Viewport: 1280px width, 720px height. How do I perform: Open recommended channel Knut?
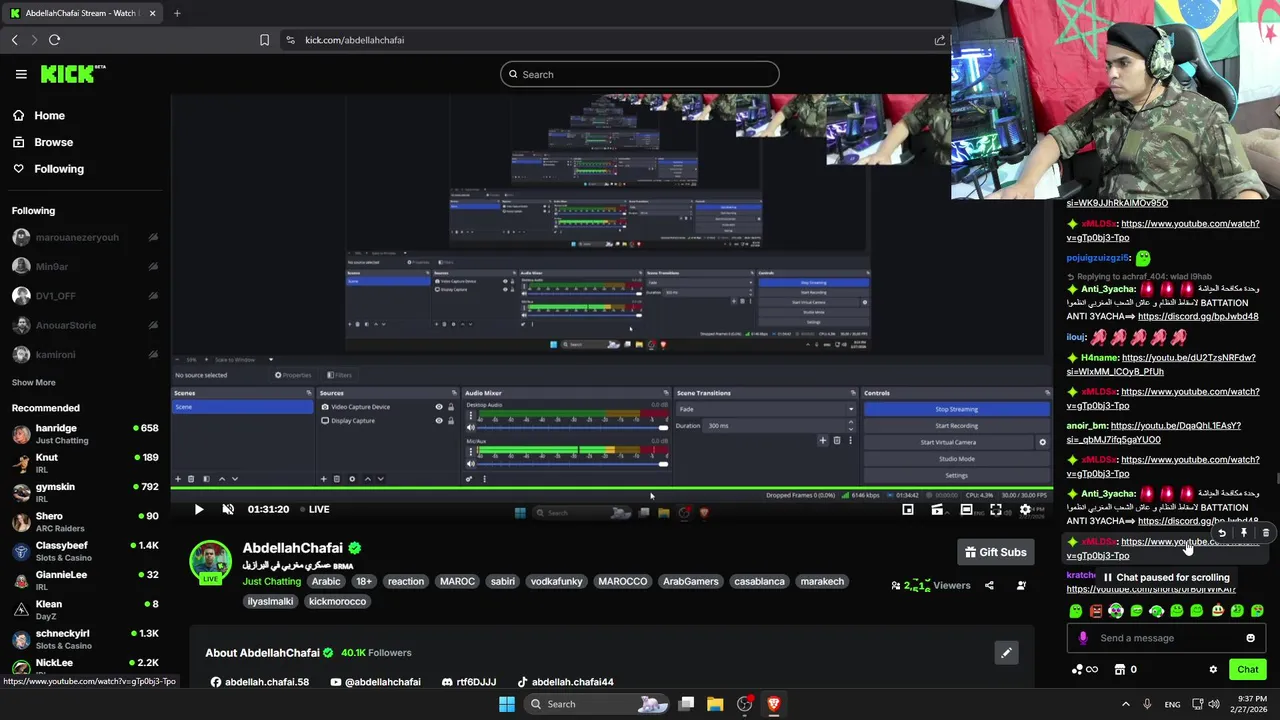click(85, 463)
